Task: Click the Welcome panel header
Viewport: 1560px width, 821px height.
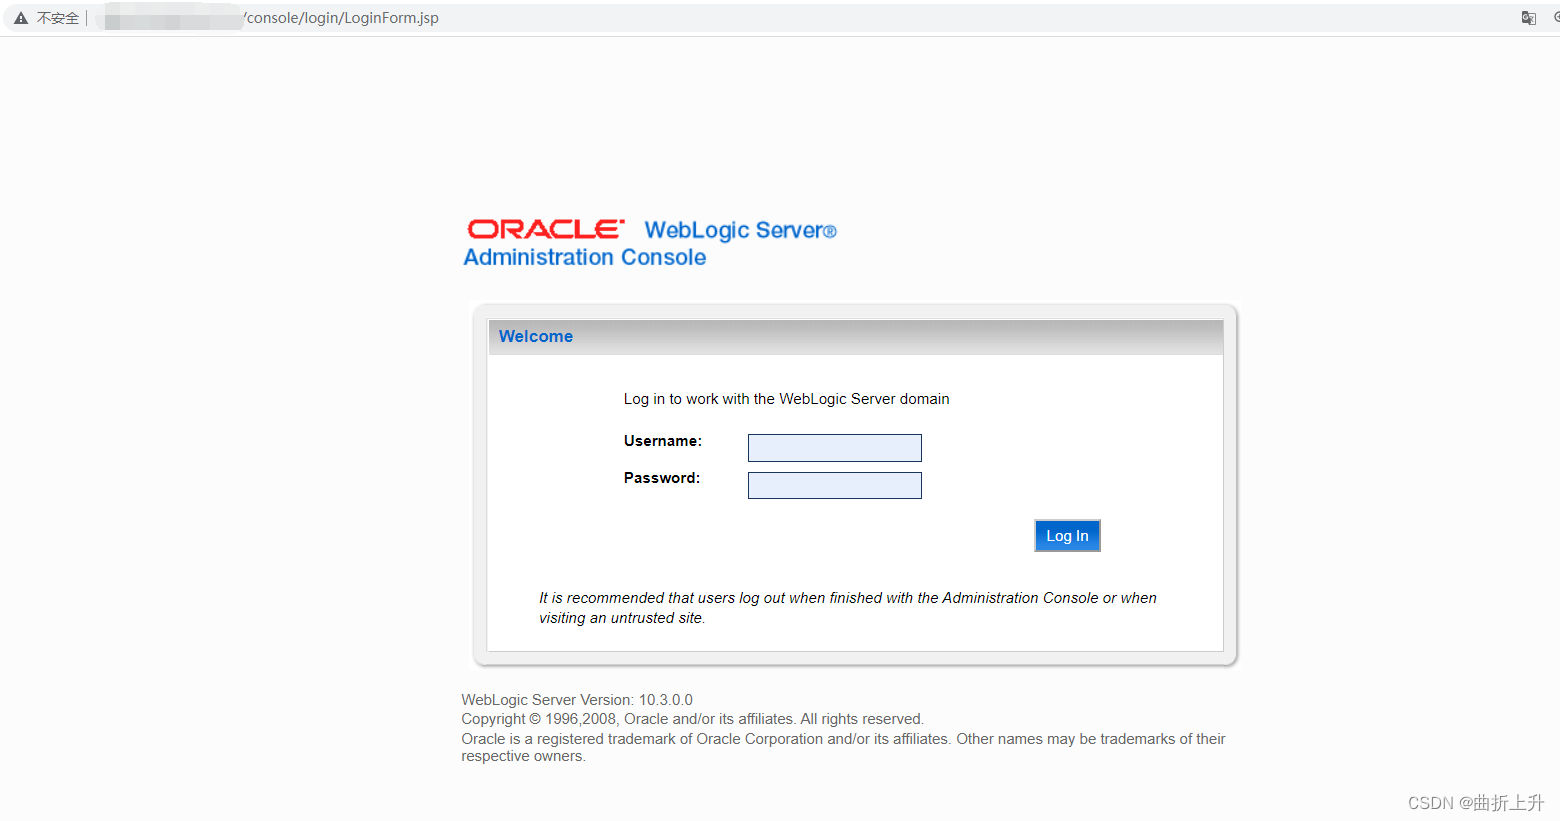Action: click(x=855, y=337)
